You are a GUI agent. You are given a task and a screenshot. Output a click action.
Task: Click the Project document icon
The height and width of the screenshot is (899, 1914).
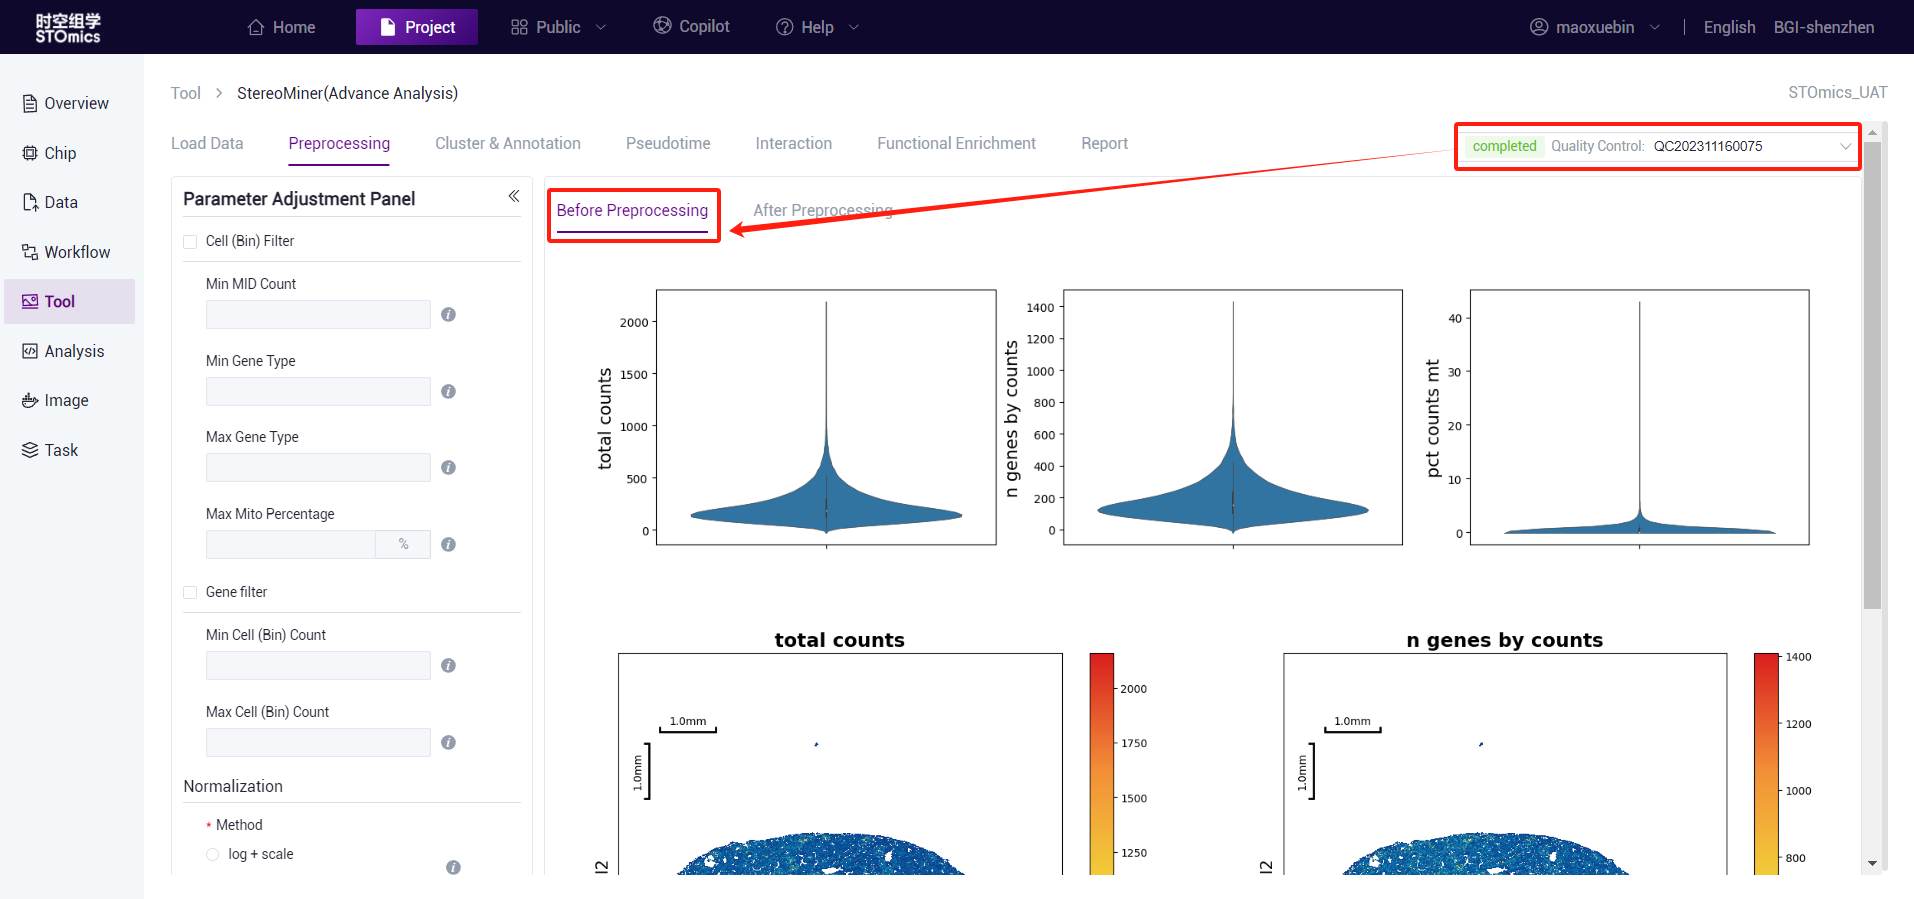388,27
